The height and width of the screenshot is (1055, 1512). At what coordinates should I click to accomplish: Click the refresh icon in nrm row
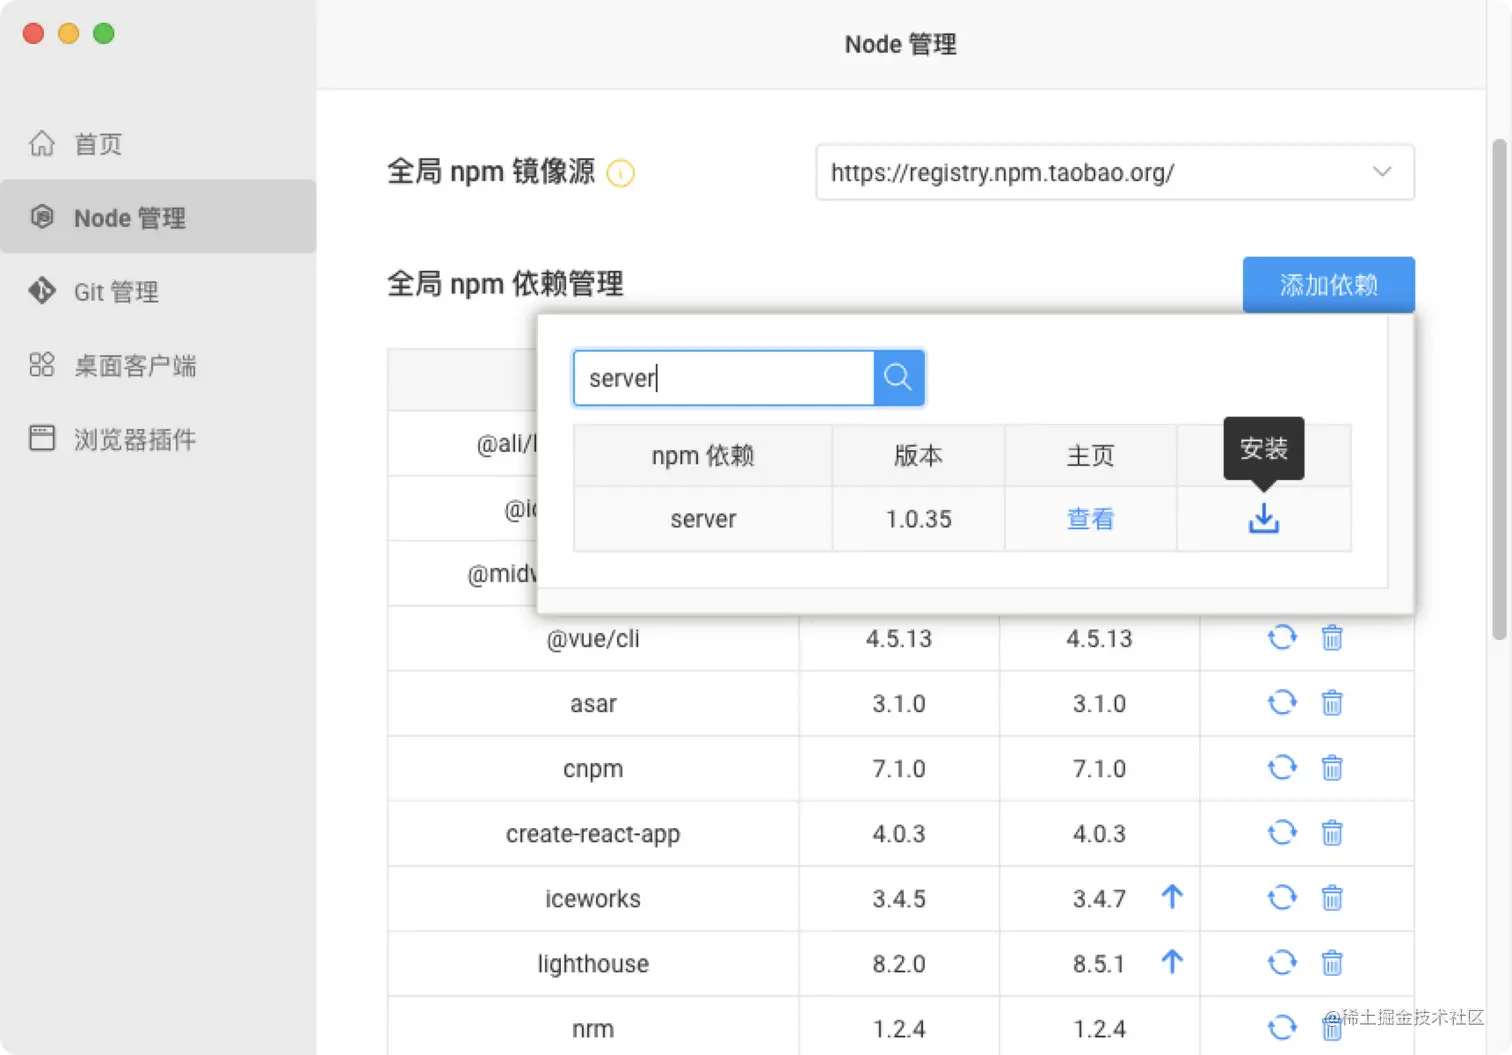coord(1282,1027)
